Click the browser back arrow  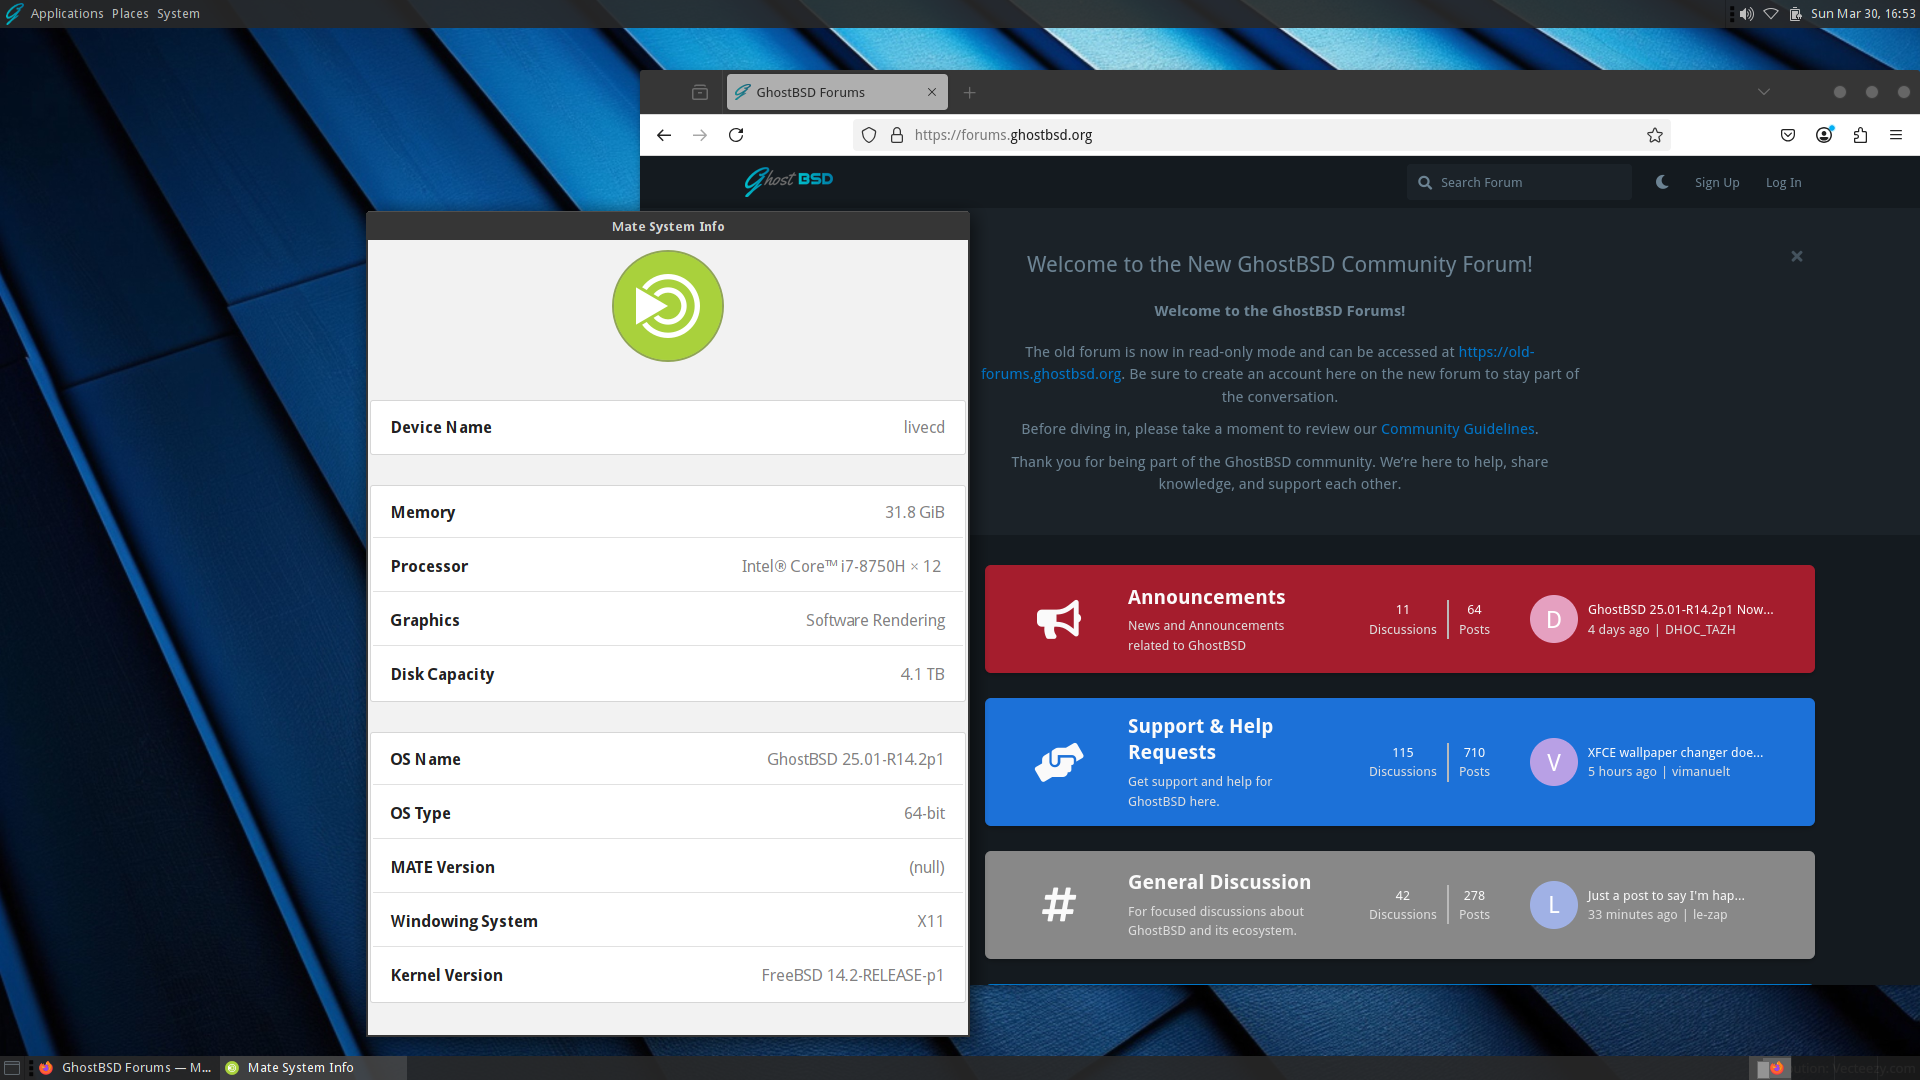(x=664, y=135)
